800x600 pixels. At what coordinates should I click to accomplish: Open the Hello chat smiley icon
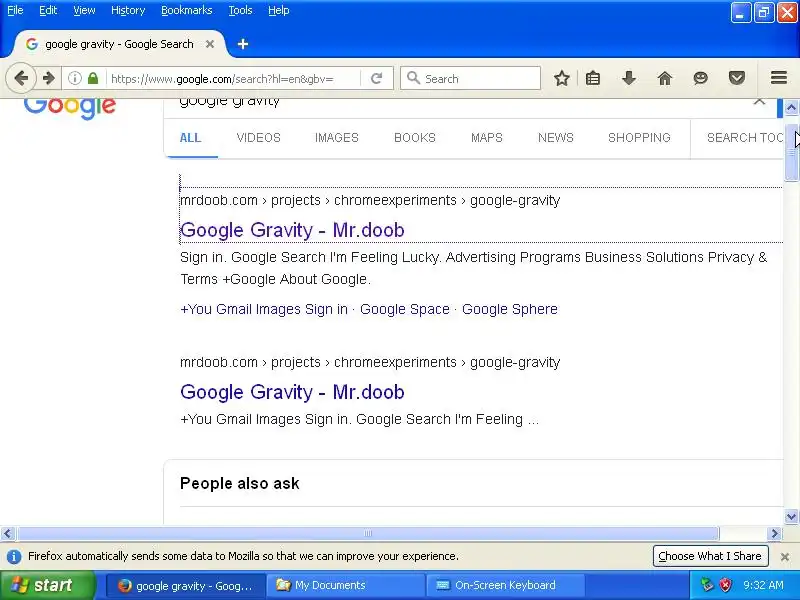(x=701, y=79)
